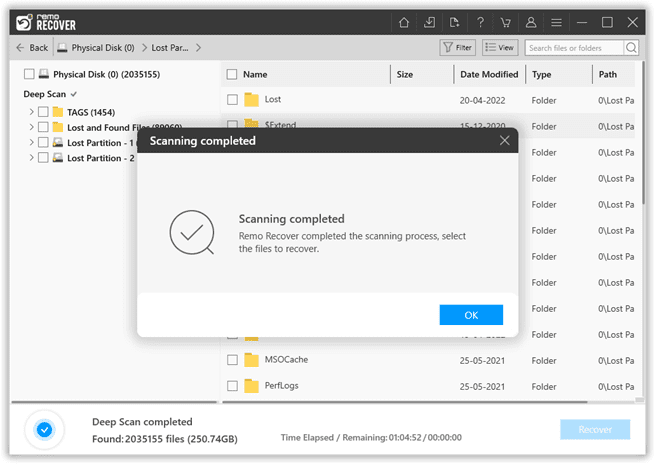Tick the Lost Partition - 2 checkbox
The width and height of the screenshot is (655, 464).
pyautogui.click(x=43, y=158)
